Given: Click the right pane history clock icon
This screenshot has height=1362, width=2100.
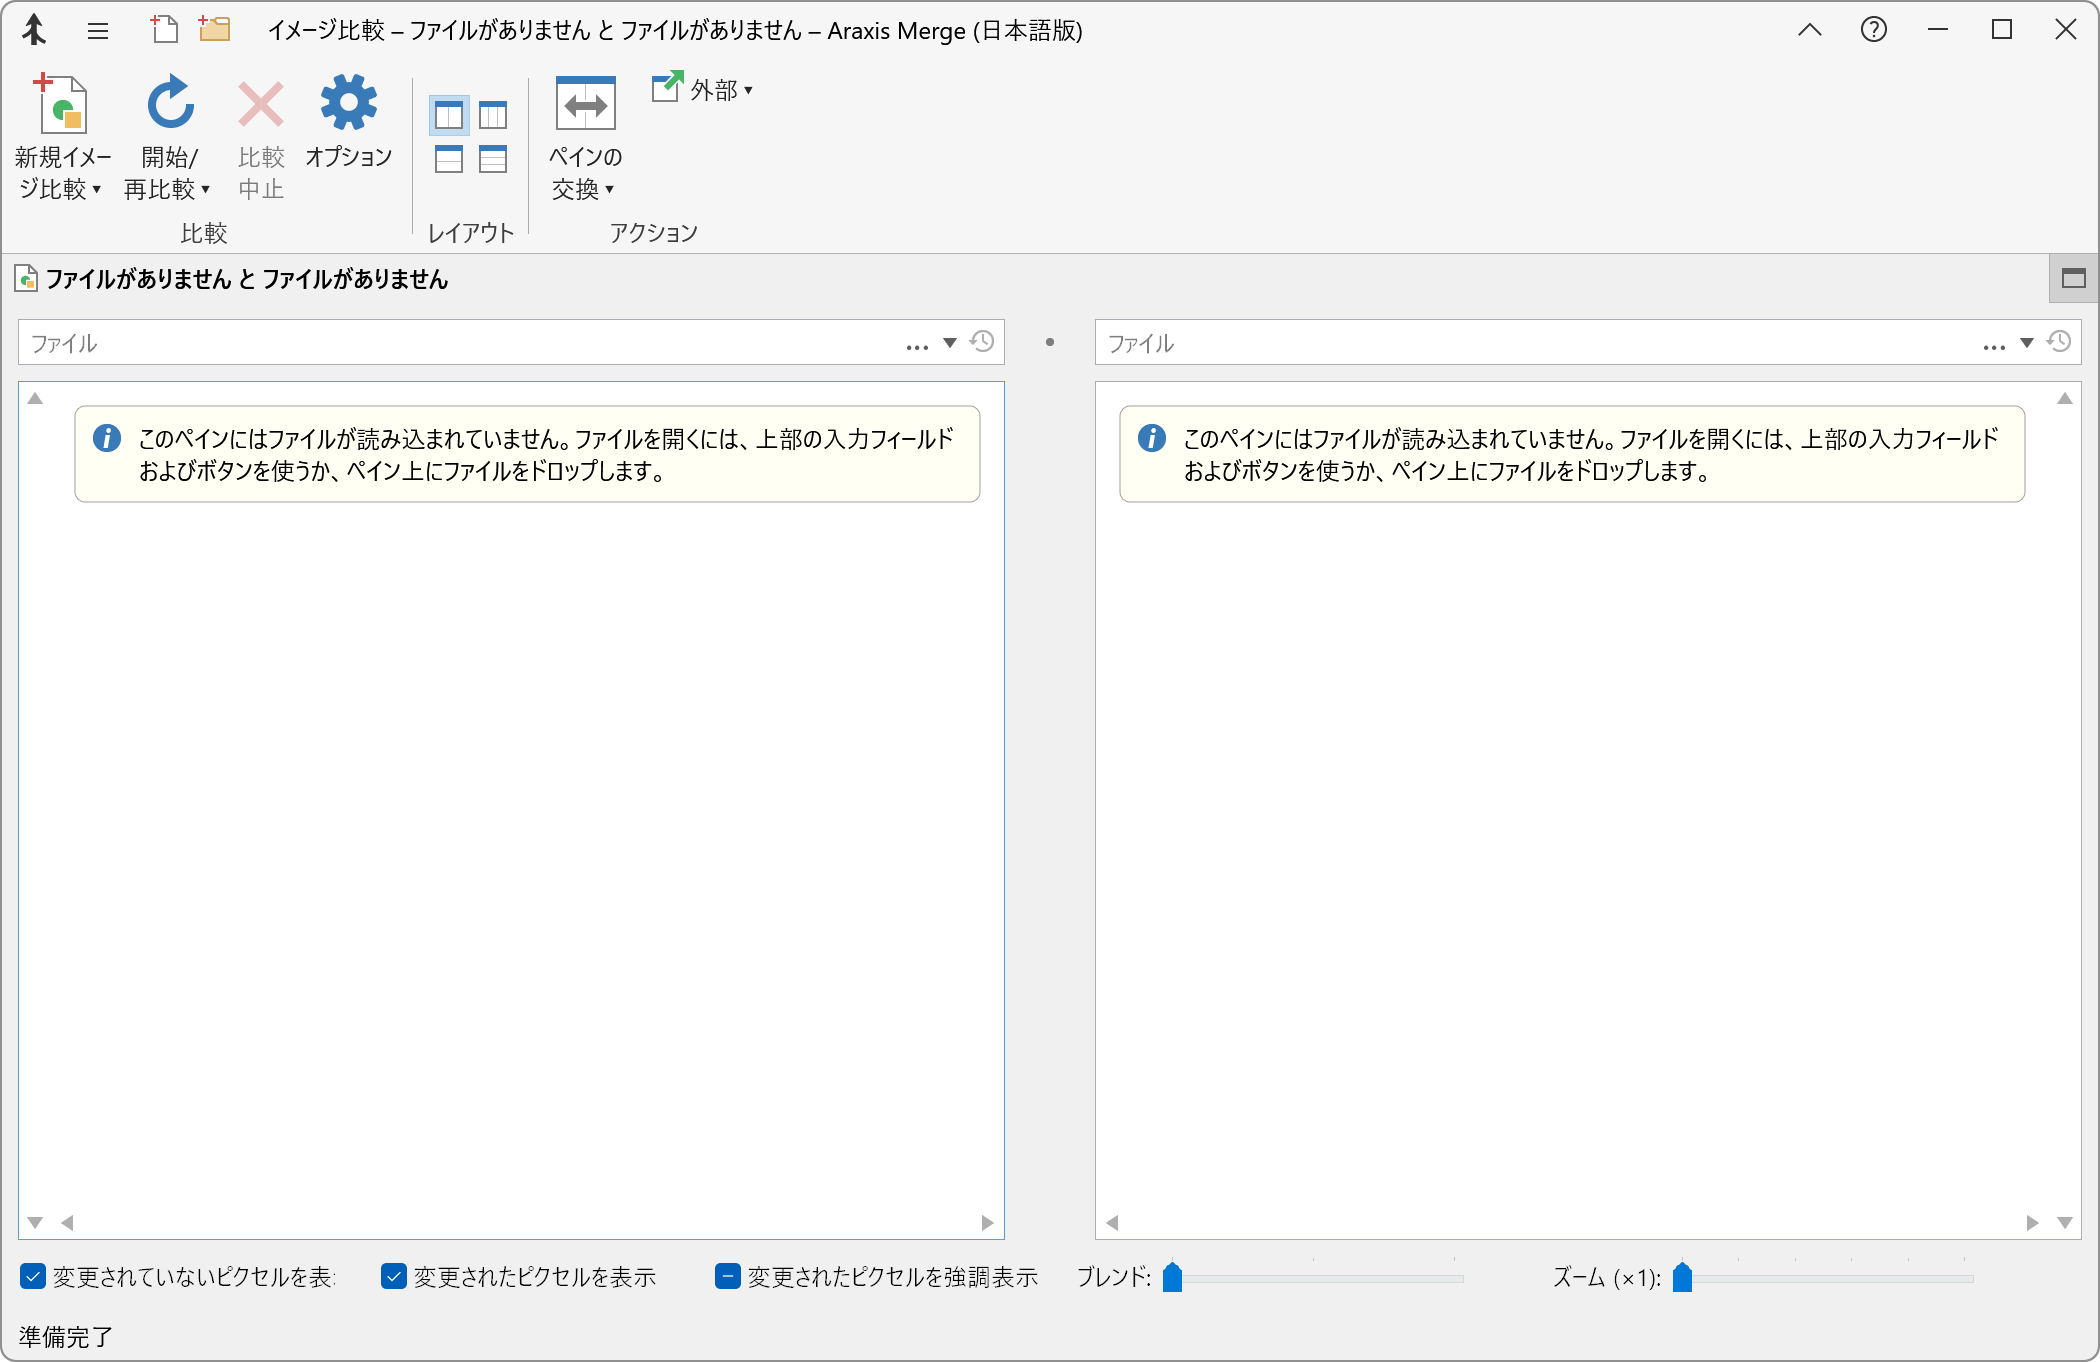Looking at the screenshot, I should 2059,342.
